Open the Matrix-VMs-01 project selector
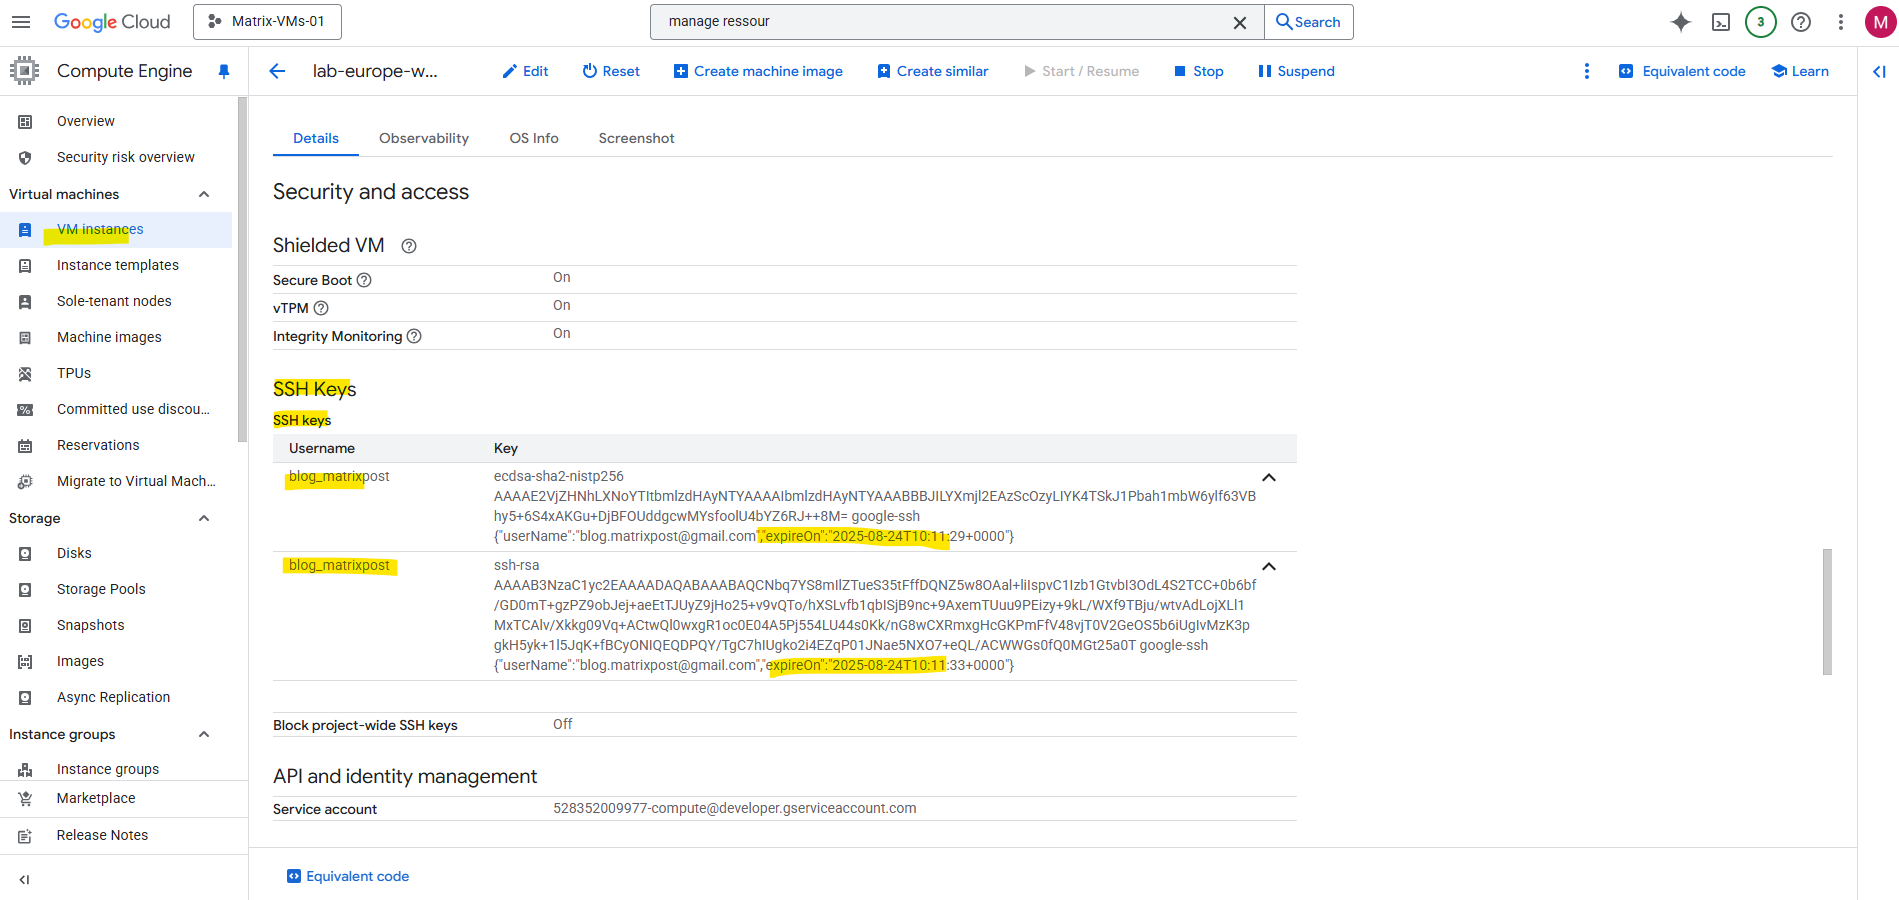Screen dimensions: 1899x900 (x=267, y=22)
